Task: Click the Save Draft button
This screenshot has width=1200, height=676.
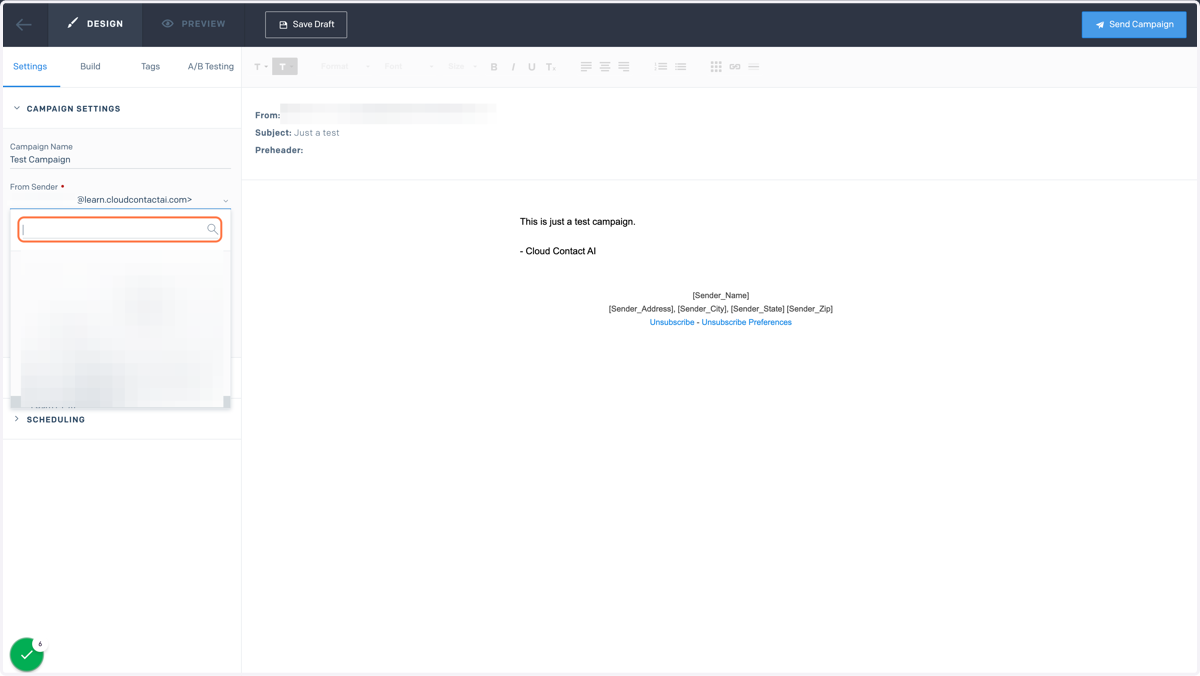Action: pos(306,24)
